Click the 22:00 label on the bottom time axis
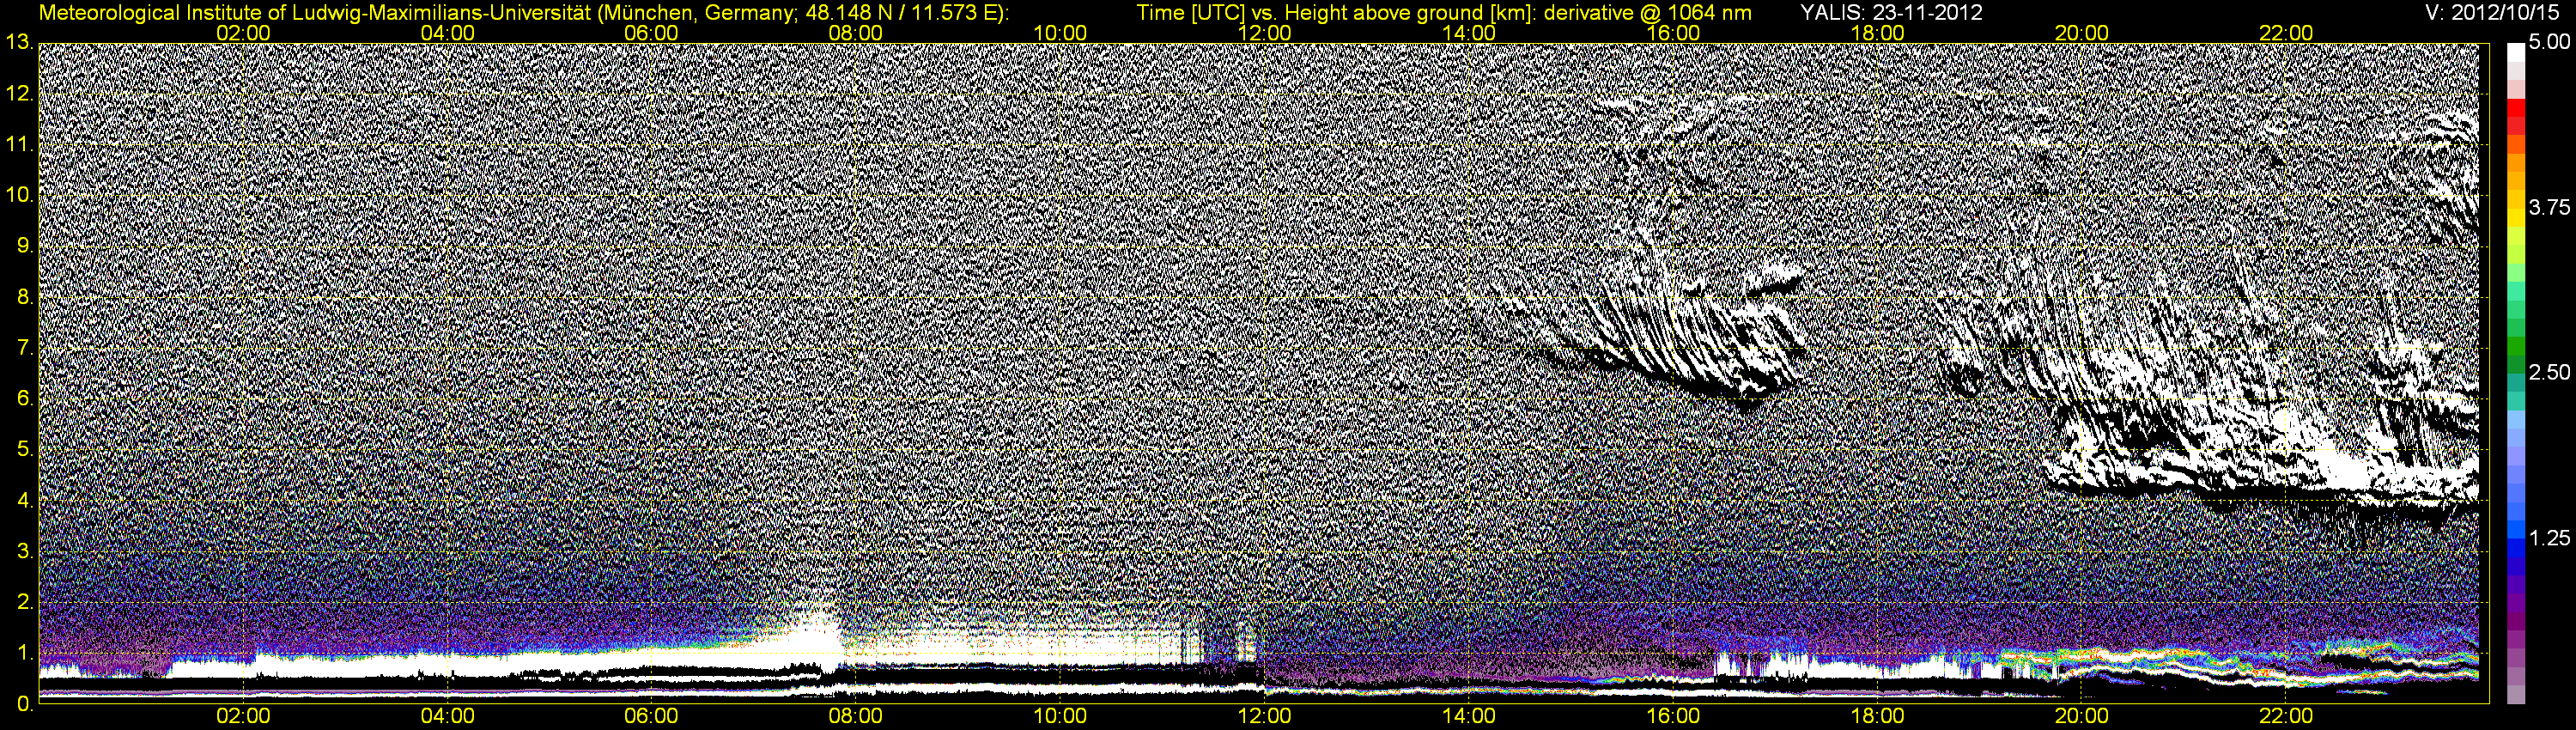 (2286, 716)
